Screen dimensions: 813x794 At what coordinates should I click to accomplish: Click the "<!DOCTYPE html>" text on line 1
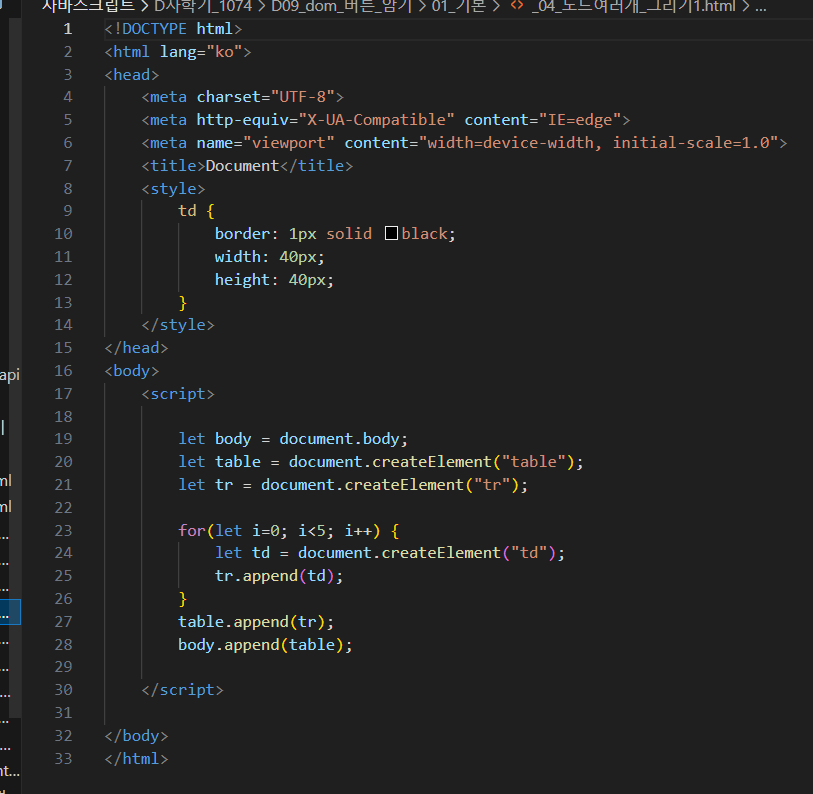[173, 29]
